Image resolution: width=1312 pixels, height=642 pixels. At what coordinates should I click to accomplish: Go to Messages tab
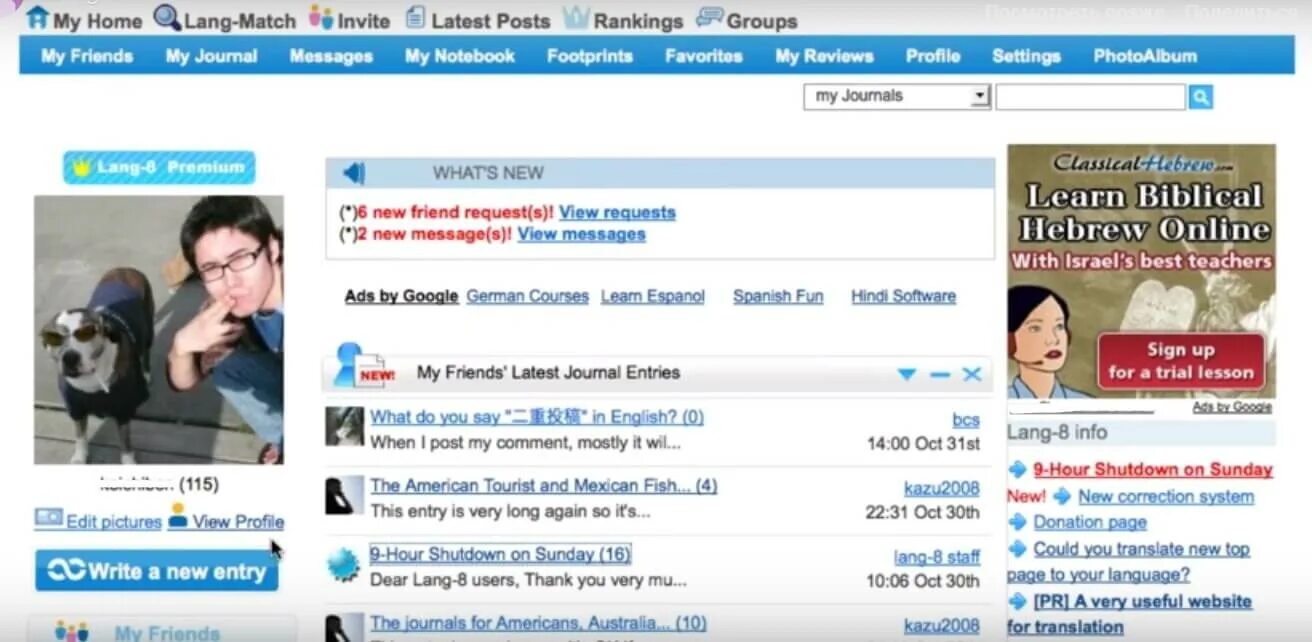(x=331, y=56)
